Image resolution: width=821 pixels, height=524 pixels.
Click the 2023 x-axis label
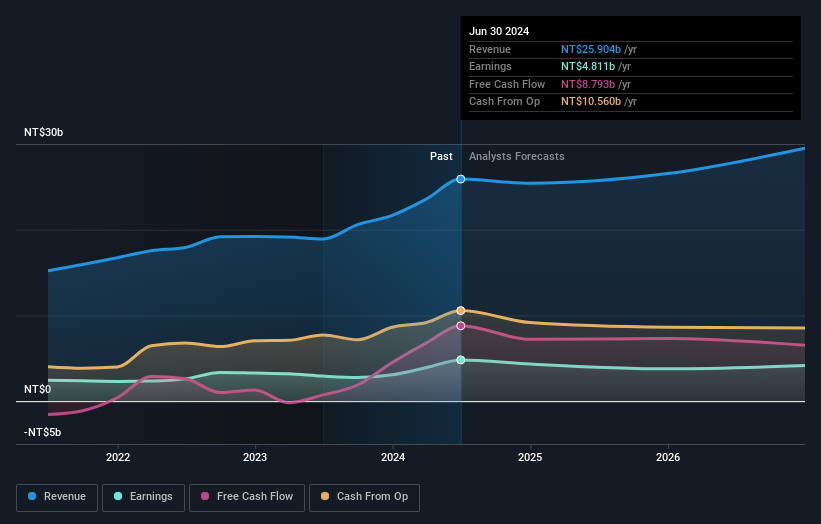(x=255, y=457)
